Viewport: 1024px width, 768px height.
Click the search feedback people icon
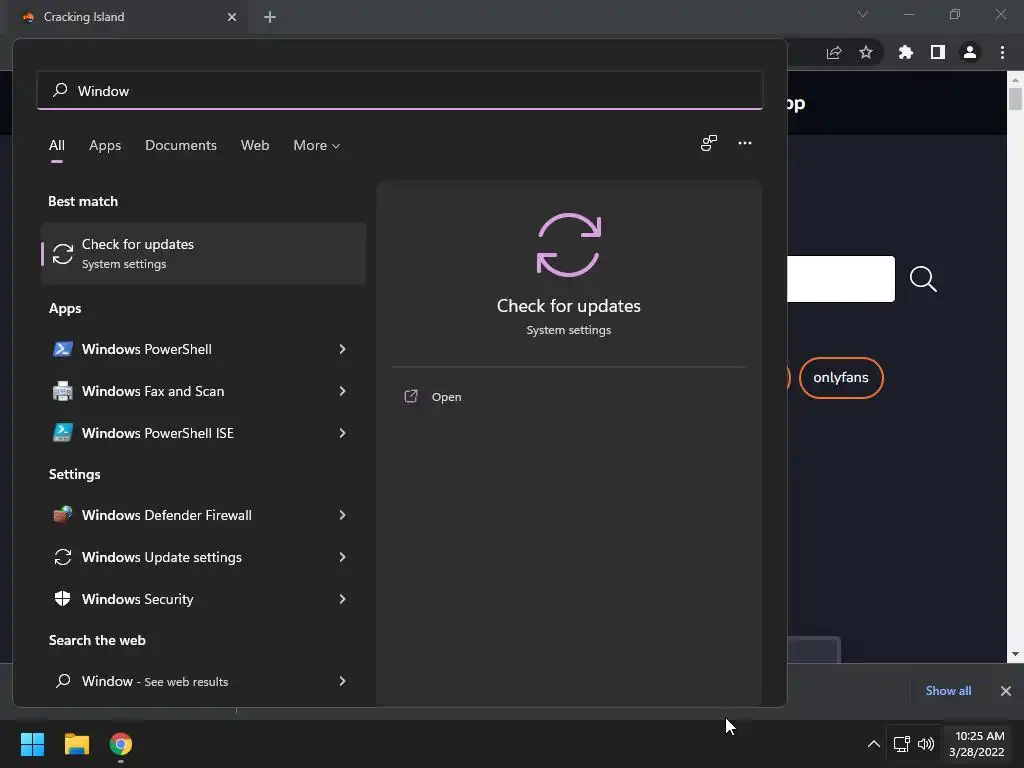click(x=709, y=143)
